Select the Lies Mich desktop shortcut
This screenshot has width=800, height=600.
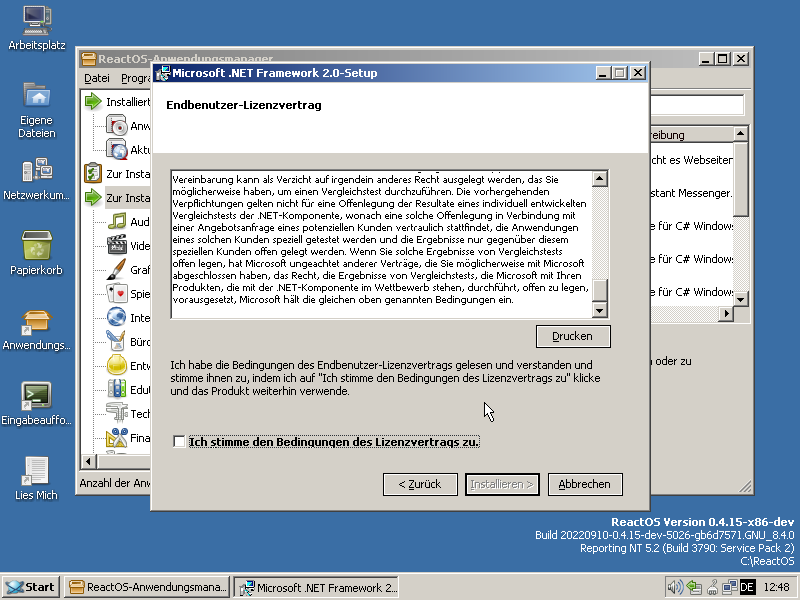coord(36,470)
